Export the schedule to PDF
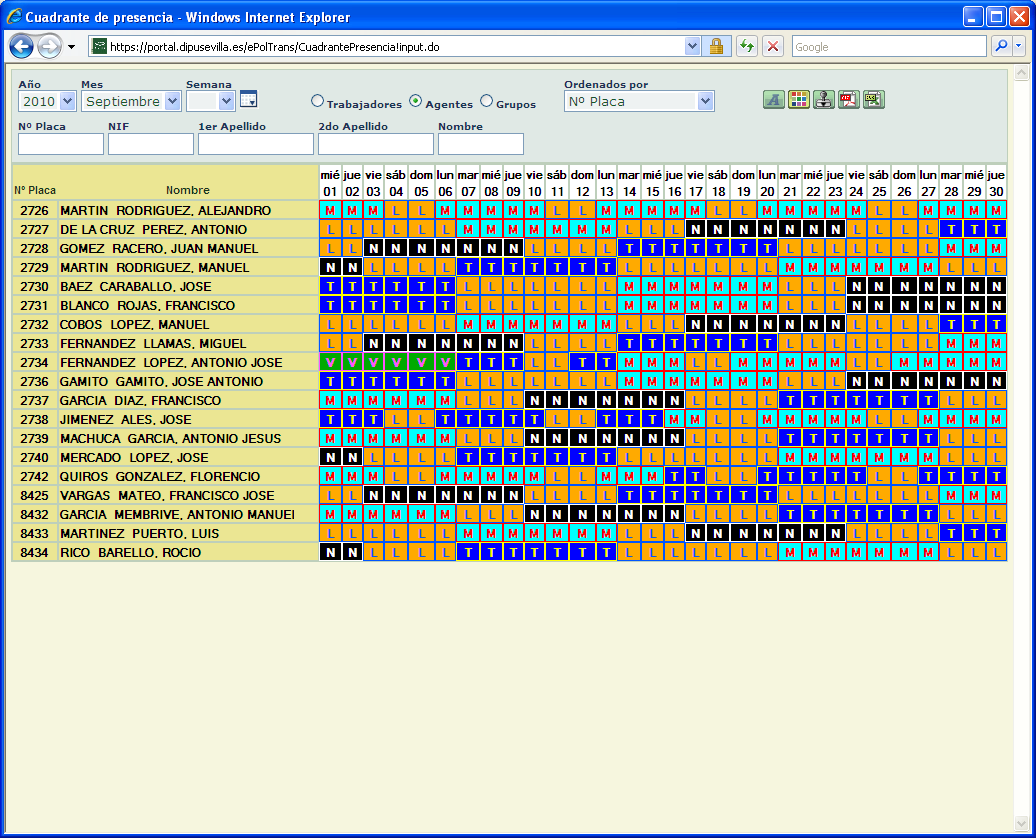Image resolution: width=1036 pixels, height=838 pixels. click(848, 99)
